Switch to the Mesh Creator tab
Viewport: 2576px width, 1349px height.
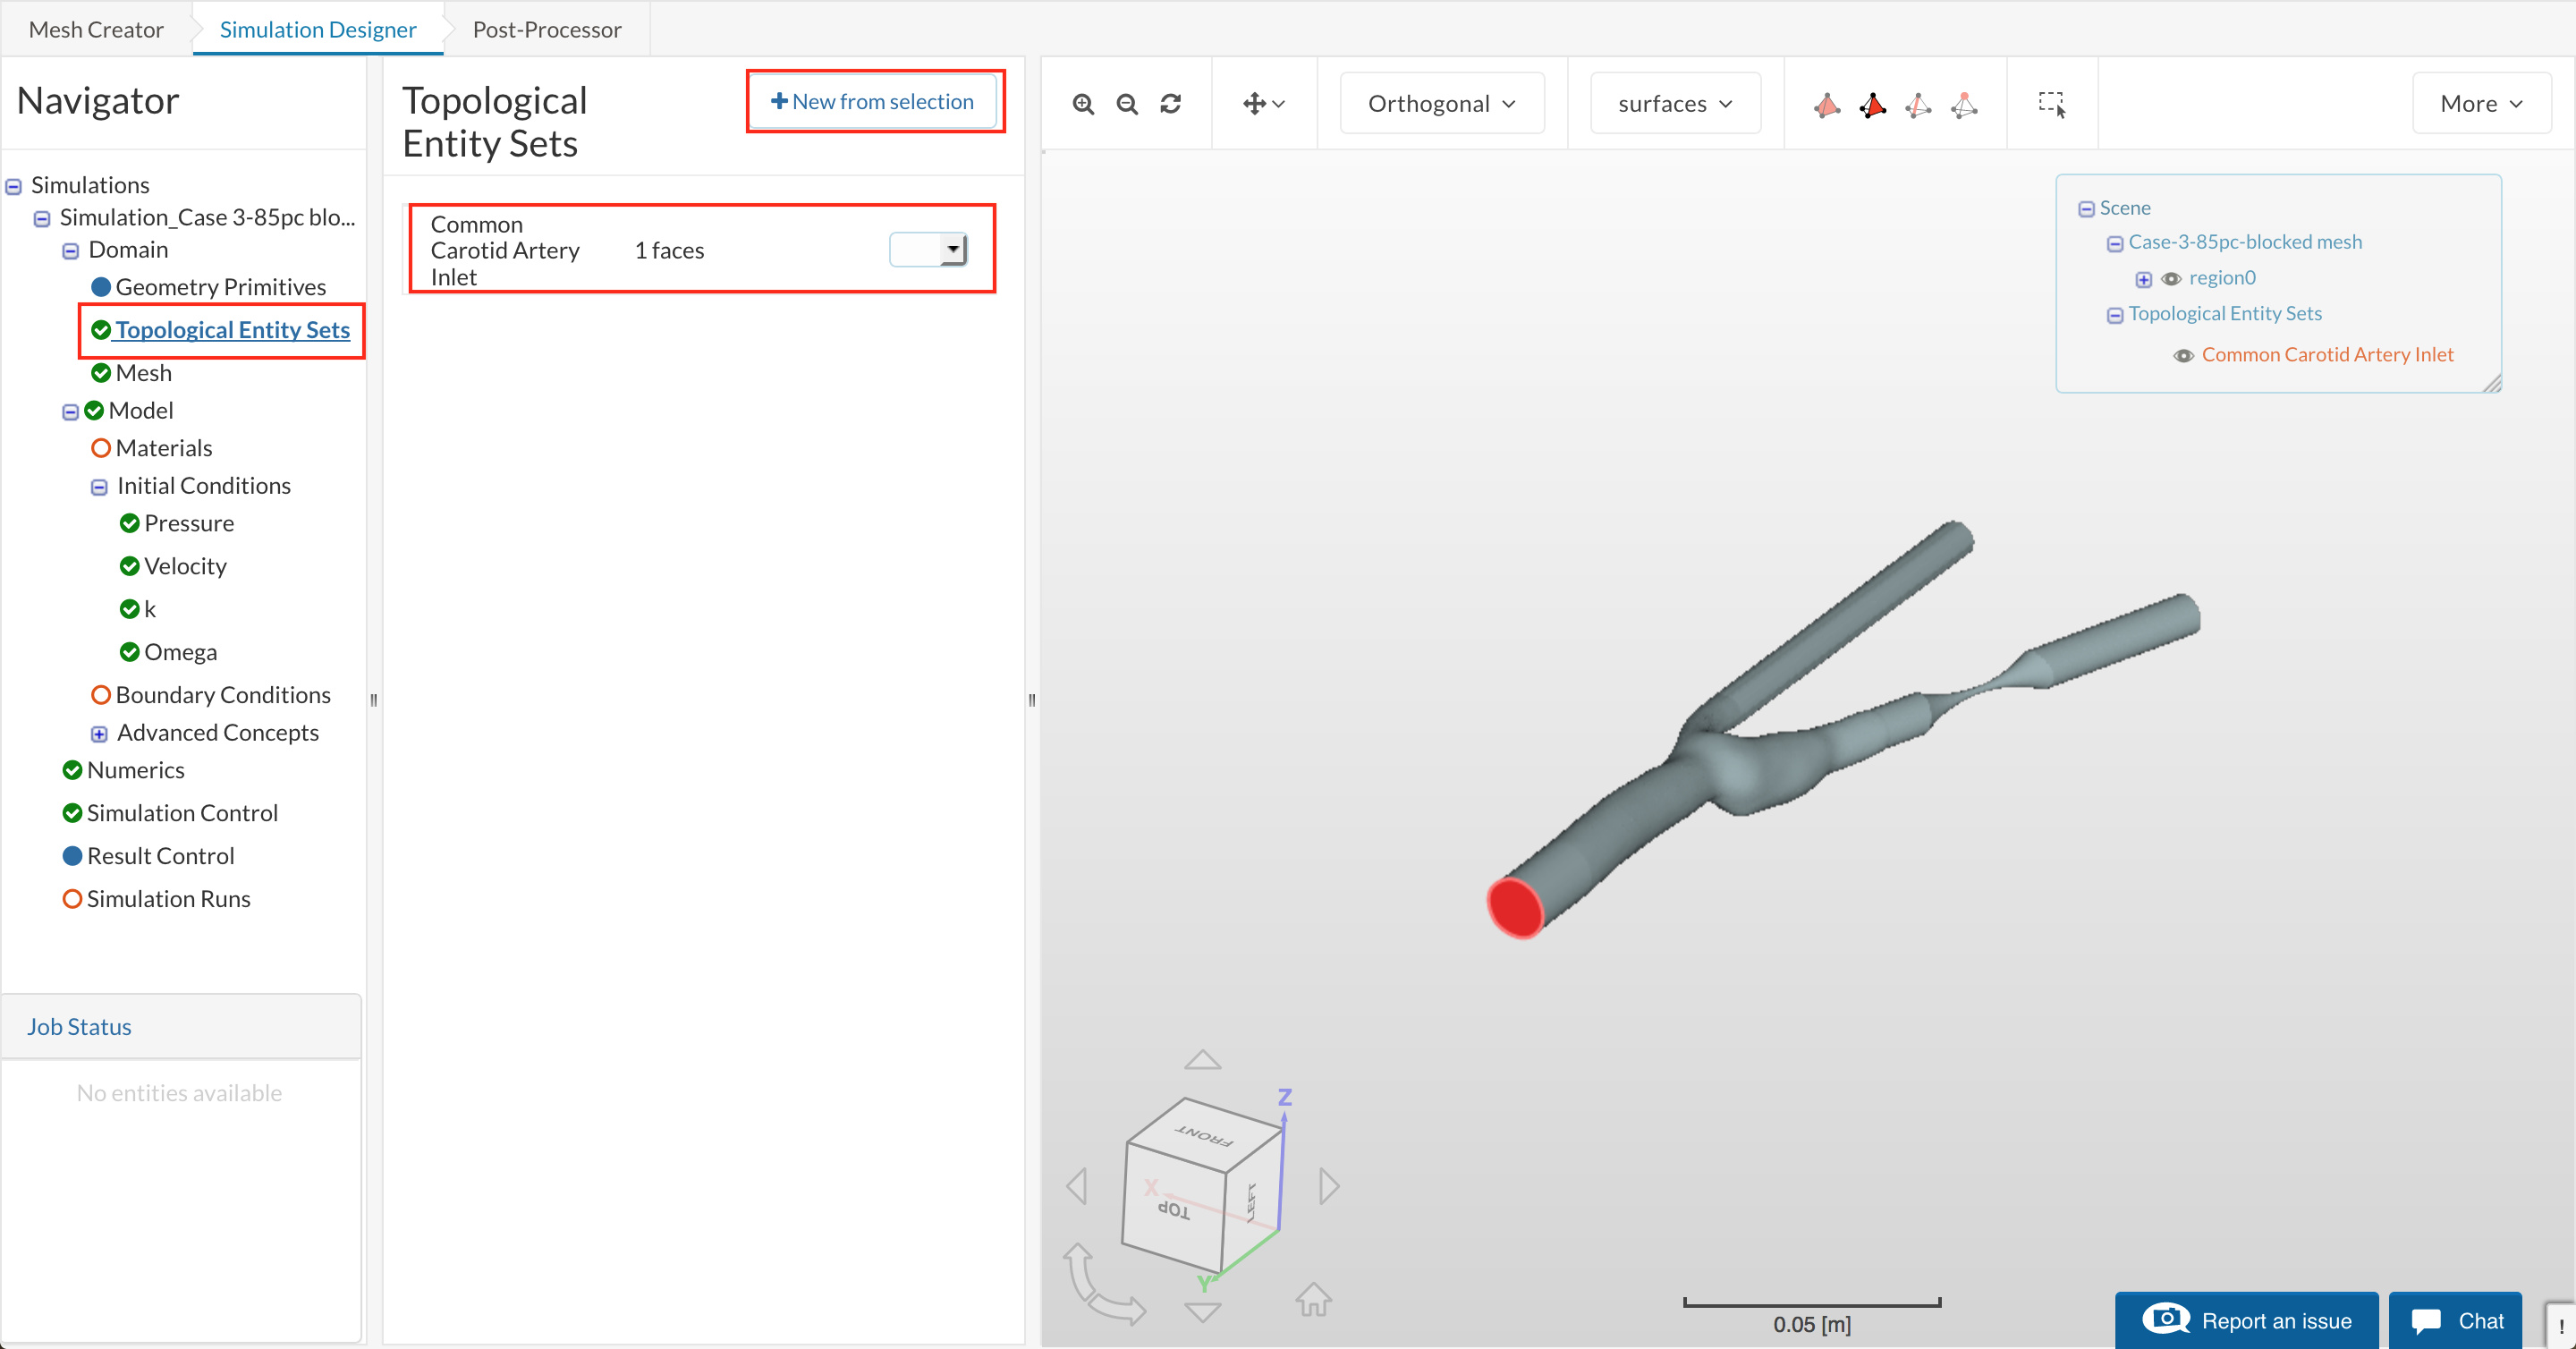click(96, 29)
